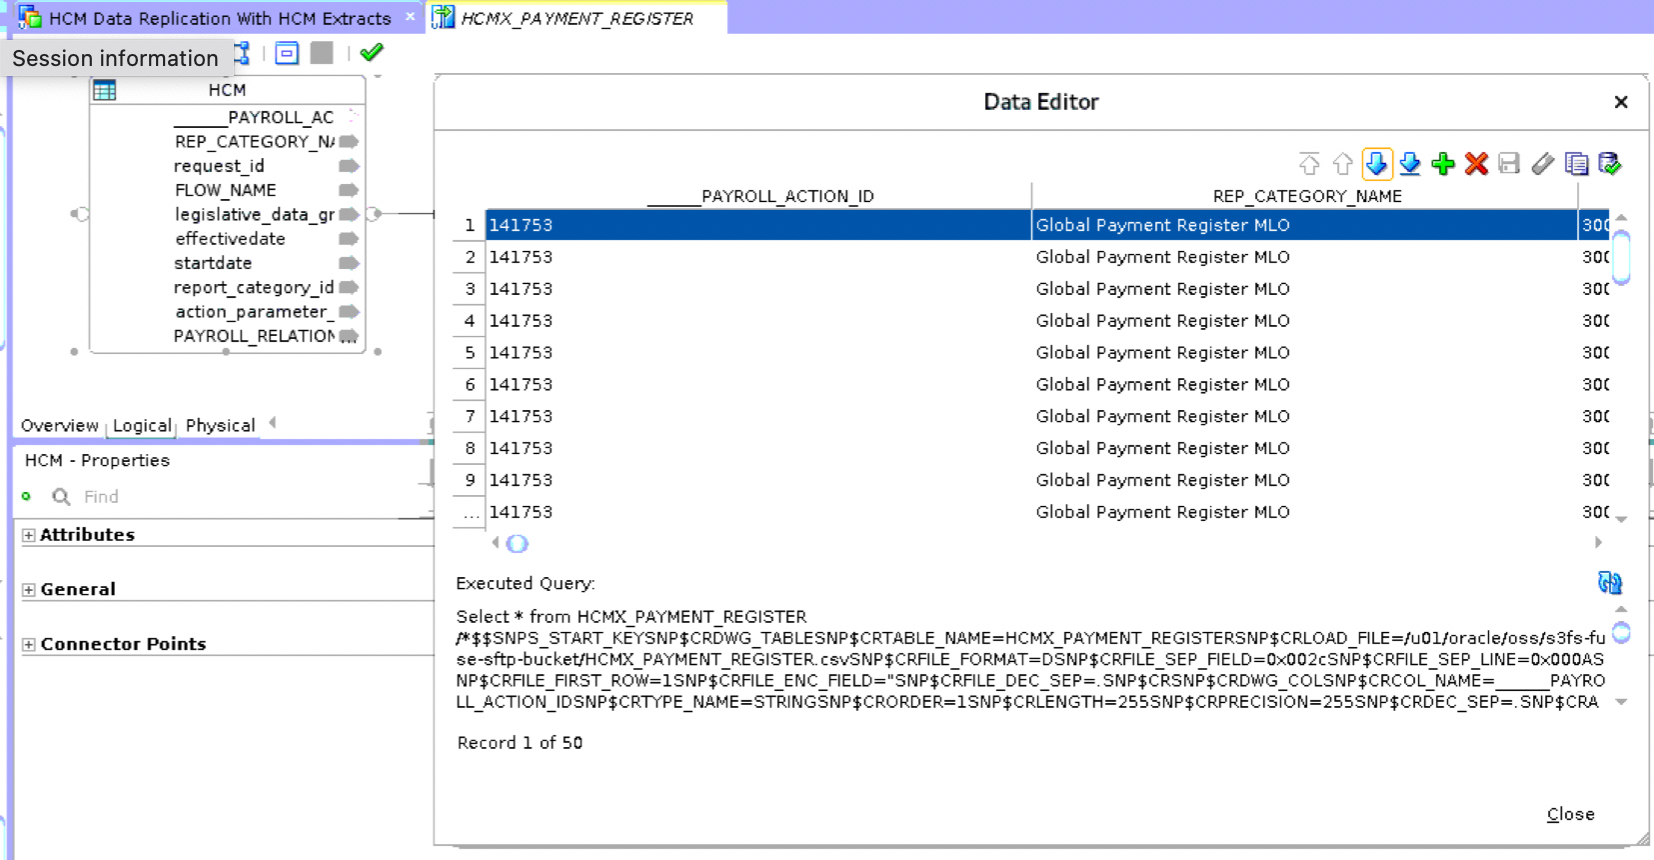1654x860 pixels.
Task: Expand the General section
Action: point(29,590)
